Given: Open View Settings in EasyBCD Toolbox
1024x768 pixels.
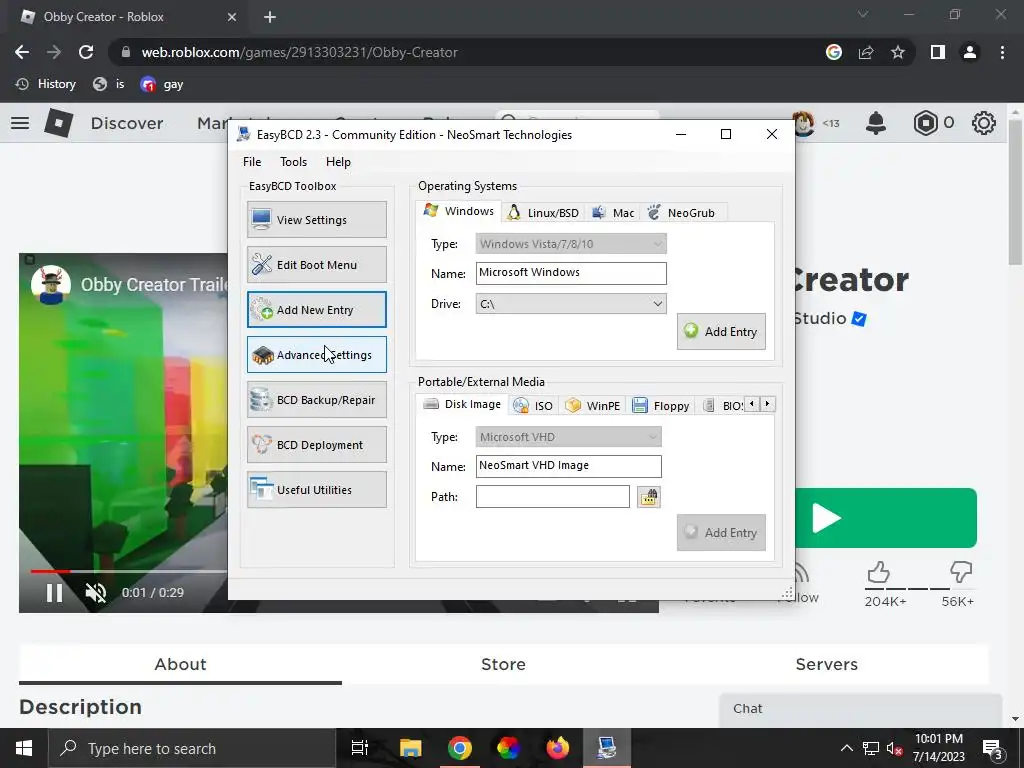Looking at the screenshot, I should pos(317,219).
